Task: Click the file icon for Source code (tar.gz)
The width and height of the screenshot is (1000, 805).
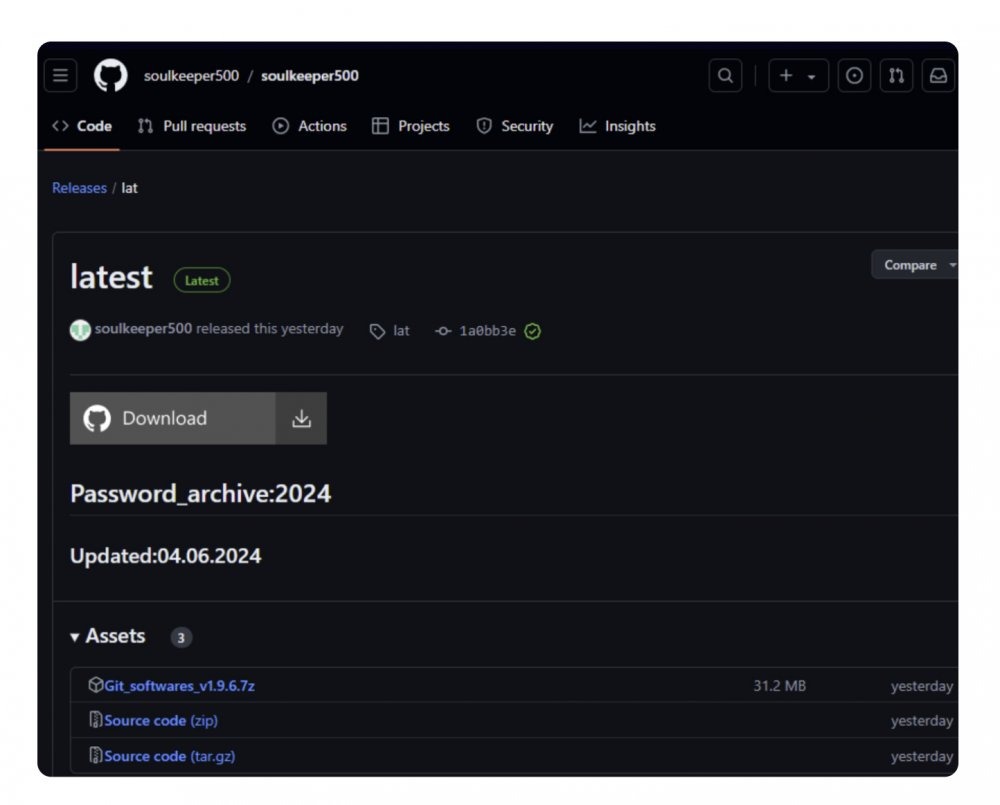Action: [x=96, y=756]
